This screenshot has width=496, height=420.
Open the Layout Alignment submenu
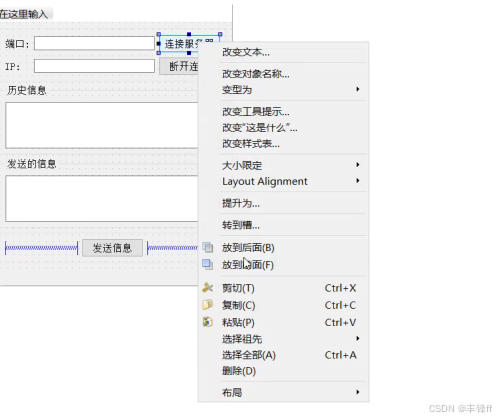(284, 181)
